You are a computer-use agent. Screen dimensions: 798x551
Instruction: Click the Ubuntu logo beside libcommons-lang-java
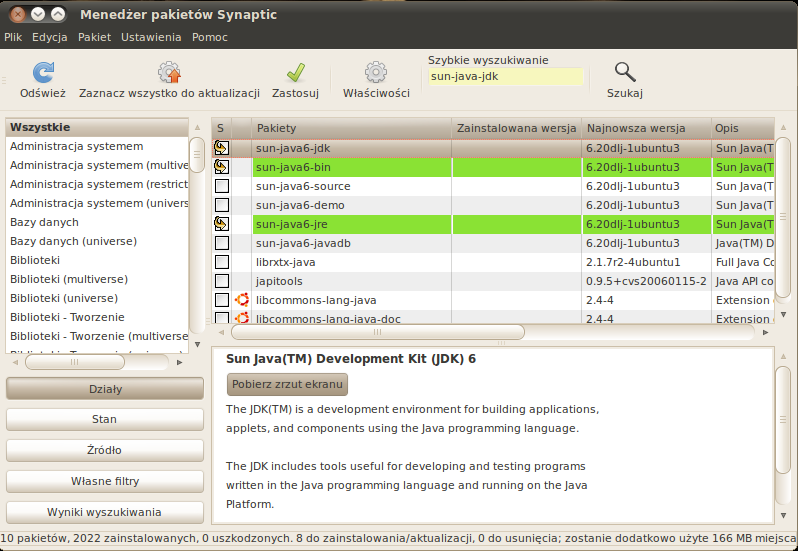[x=242, y=300]
